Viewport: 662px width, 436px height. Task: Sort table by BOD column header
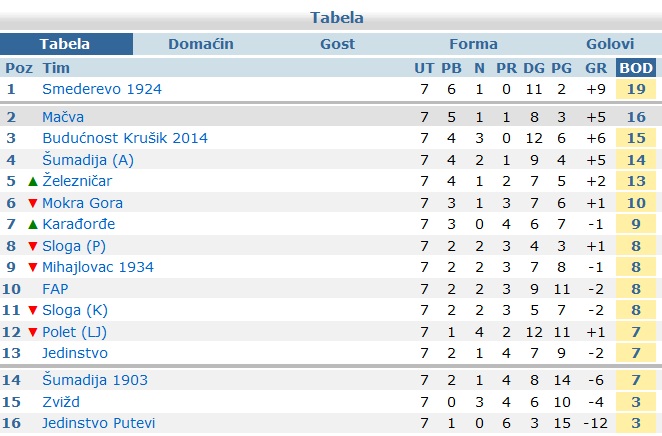tap(637, 68)
